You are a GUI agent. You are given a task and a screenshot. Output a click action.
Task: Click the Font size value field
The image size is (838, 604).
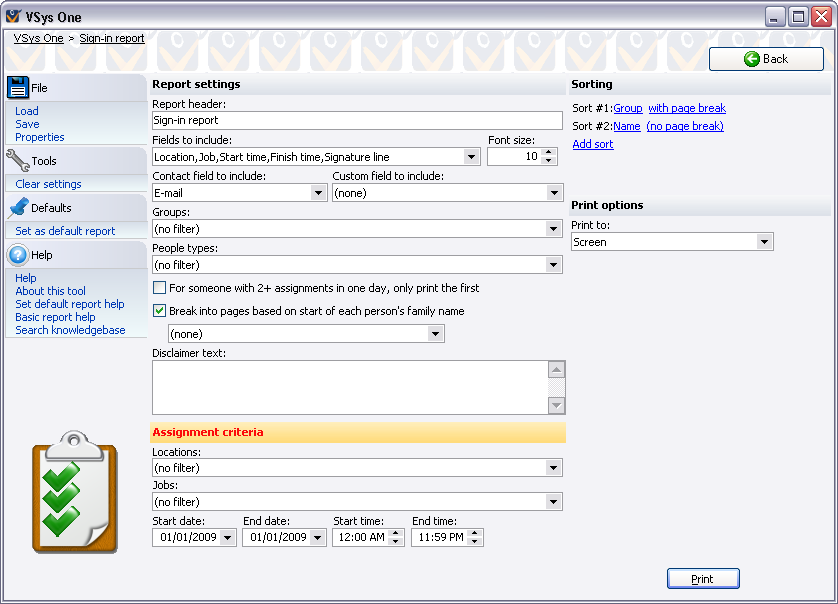point(514,157)
